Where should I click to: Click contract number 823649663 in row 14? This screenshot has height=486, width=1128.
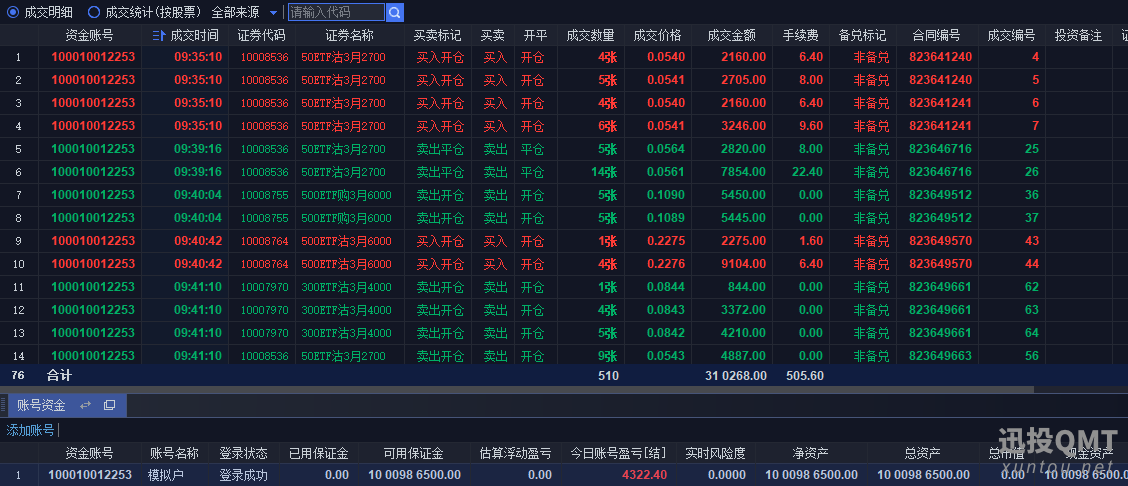click(940, 356)
